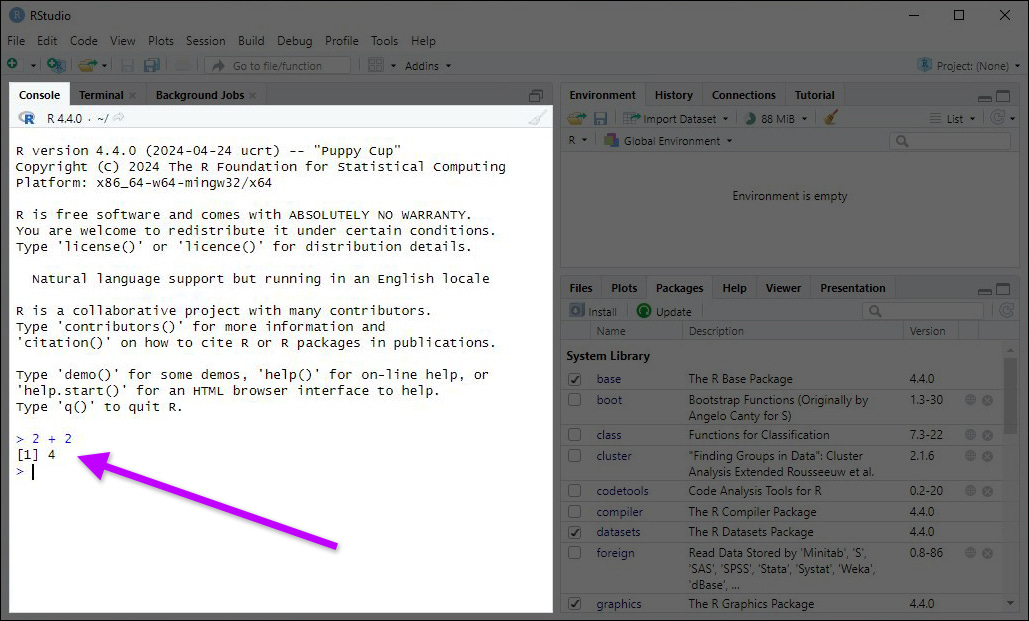The height and width of the screenshot is (621, 1029).
Task: Refresh the Packages list
Action: click(x=1007, y=310)
